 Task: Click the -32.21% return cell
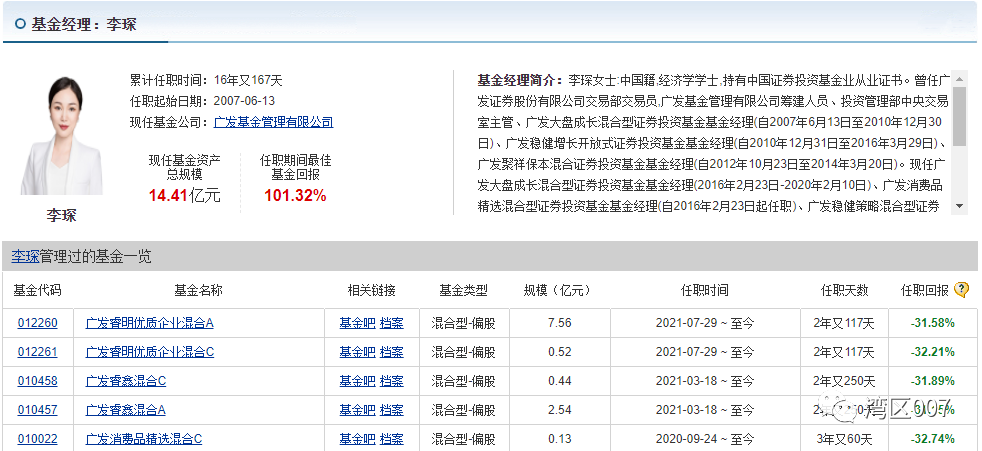pyautogui.click(x=933, y=352)
